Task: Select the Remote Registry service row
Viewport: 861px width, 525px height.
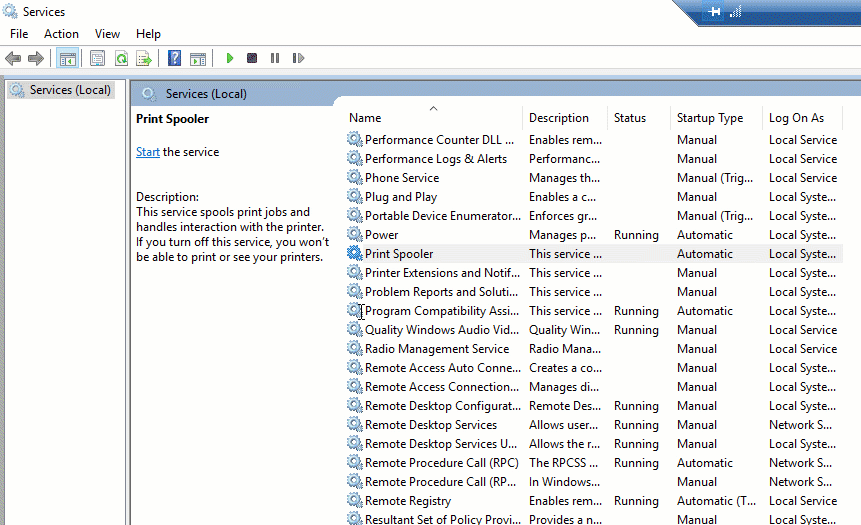Action: 407,501
